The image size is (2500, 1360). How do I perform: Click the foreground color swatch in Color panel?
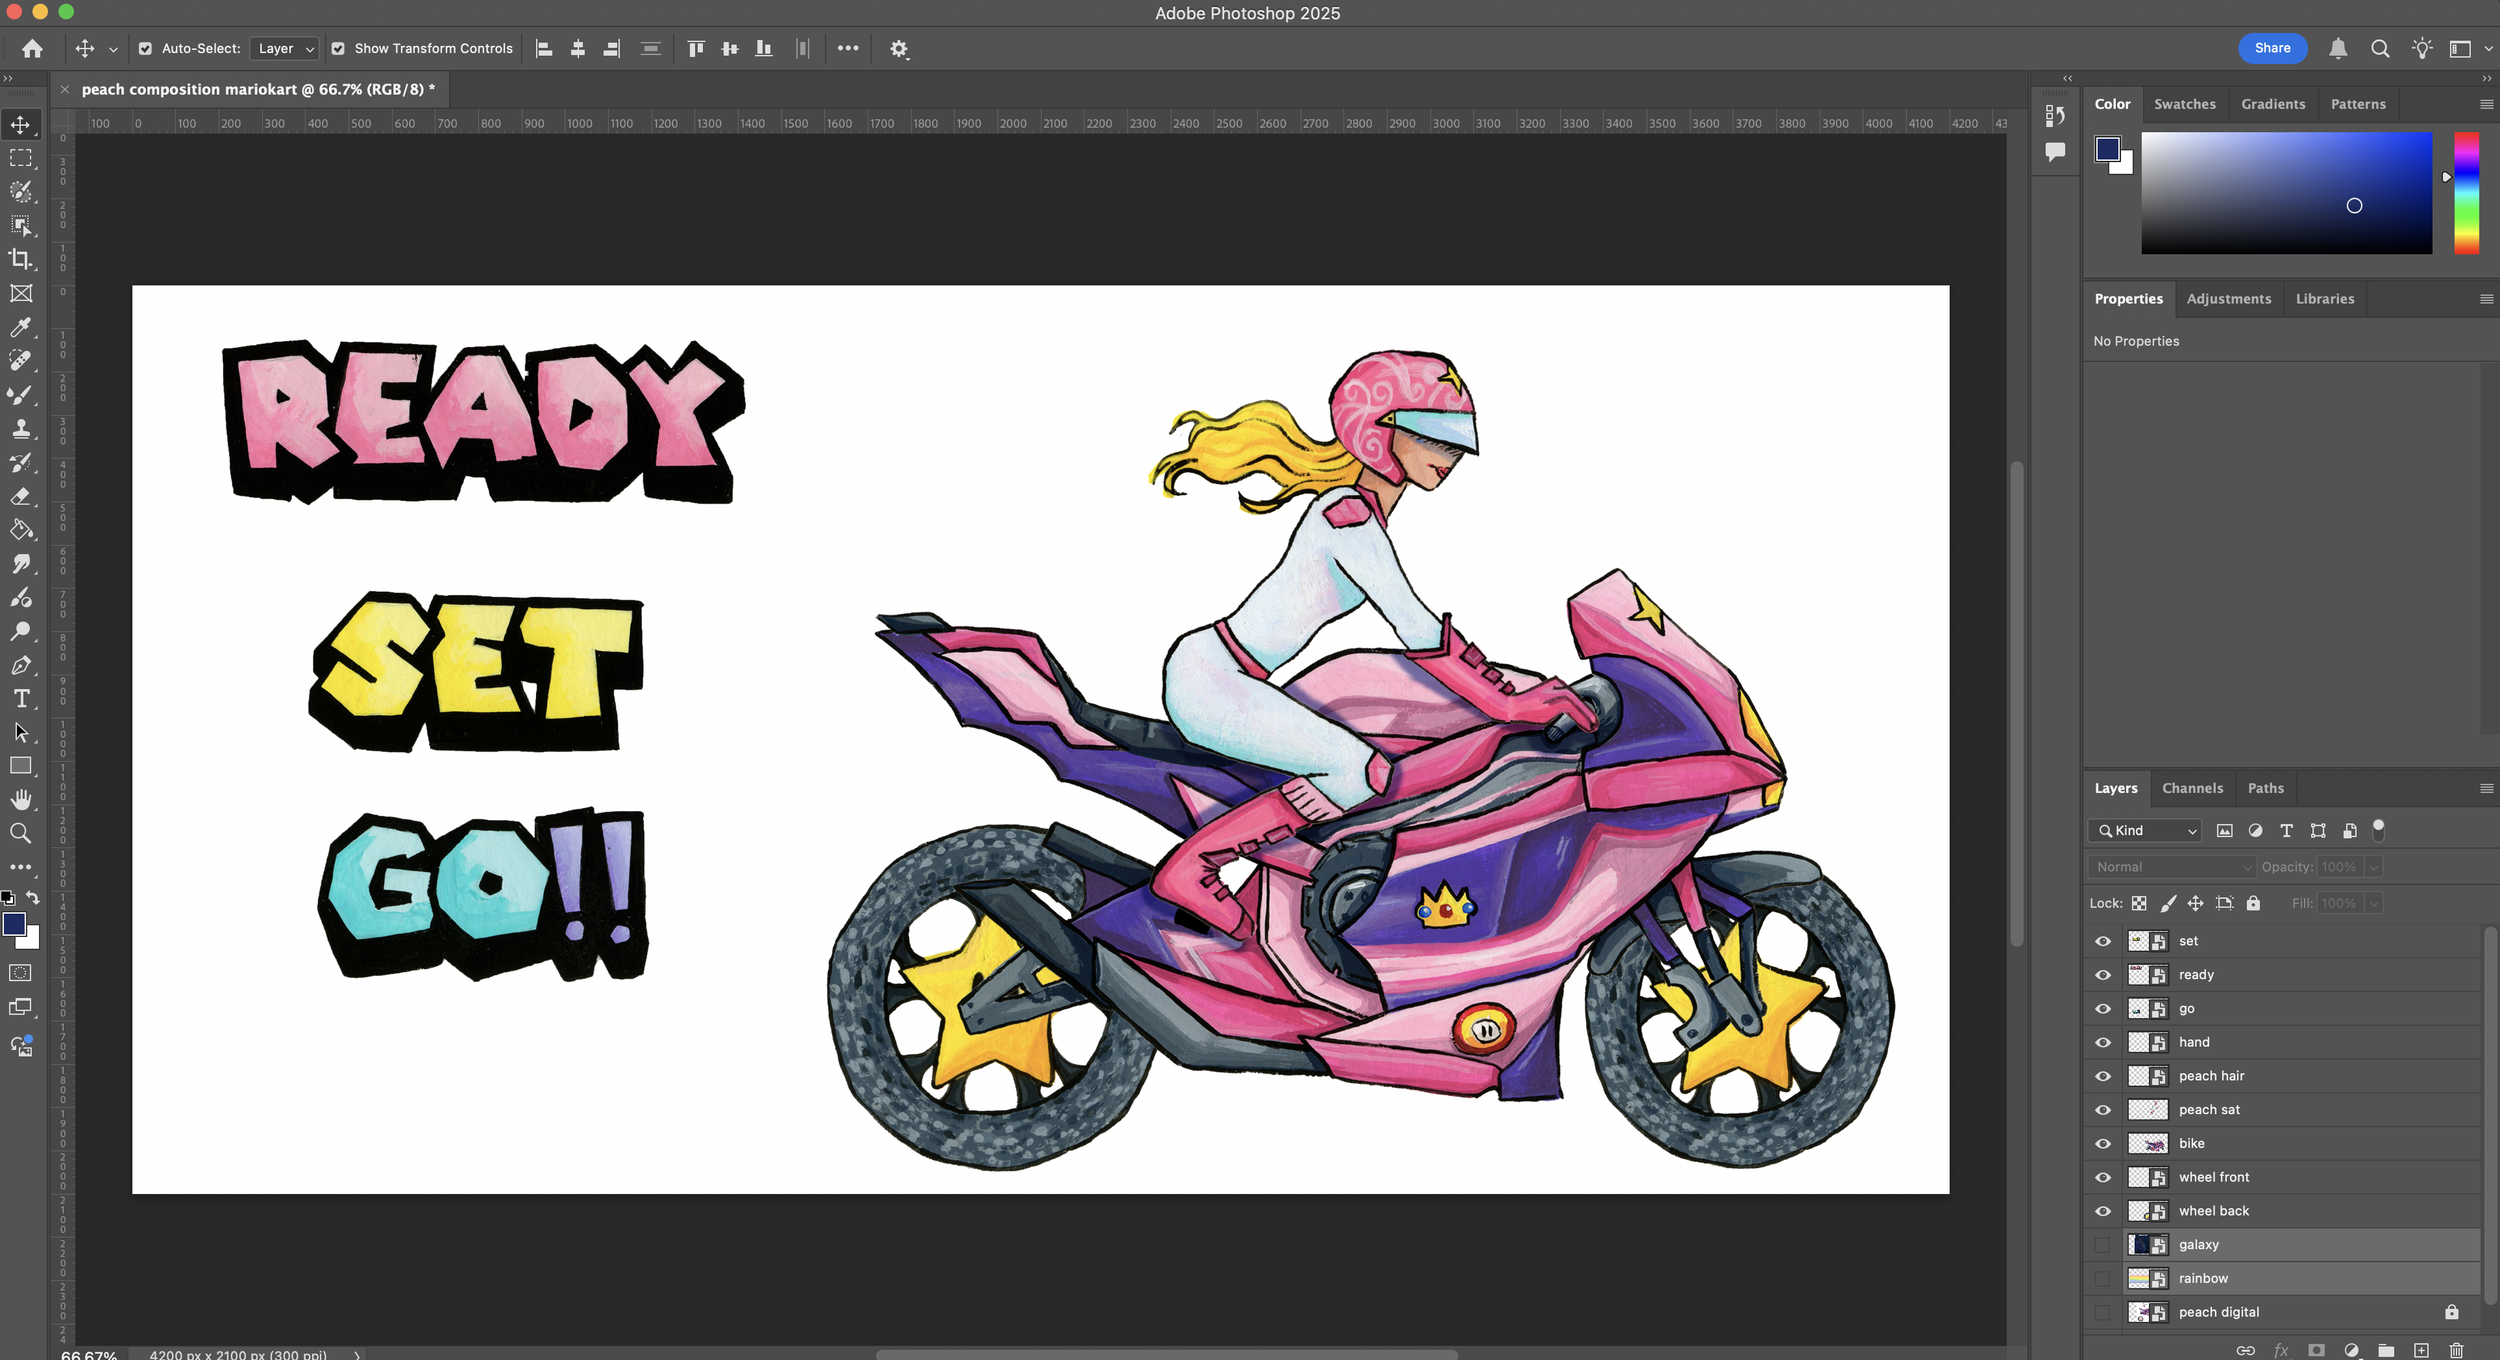pyautogui.click(x=2108, y=149)
